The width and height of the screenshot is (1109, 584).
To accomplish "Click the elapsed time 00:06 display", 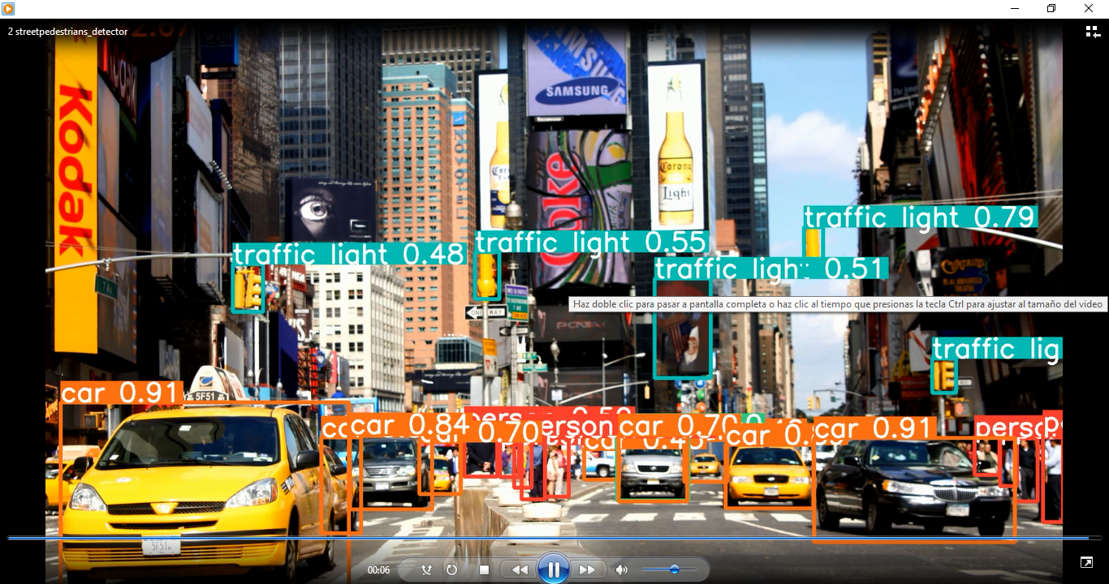I will pyautogui.click(x=378, y=570).
